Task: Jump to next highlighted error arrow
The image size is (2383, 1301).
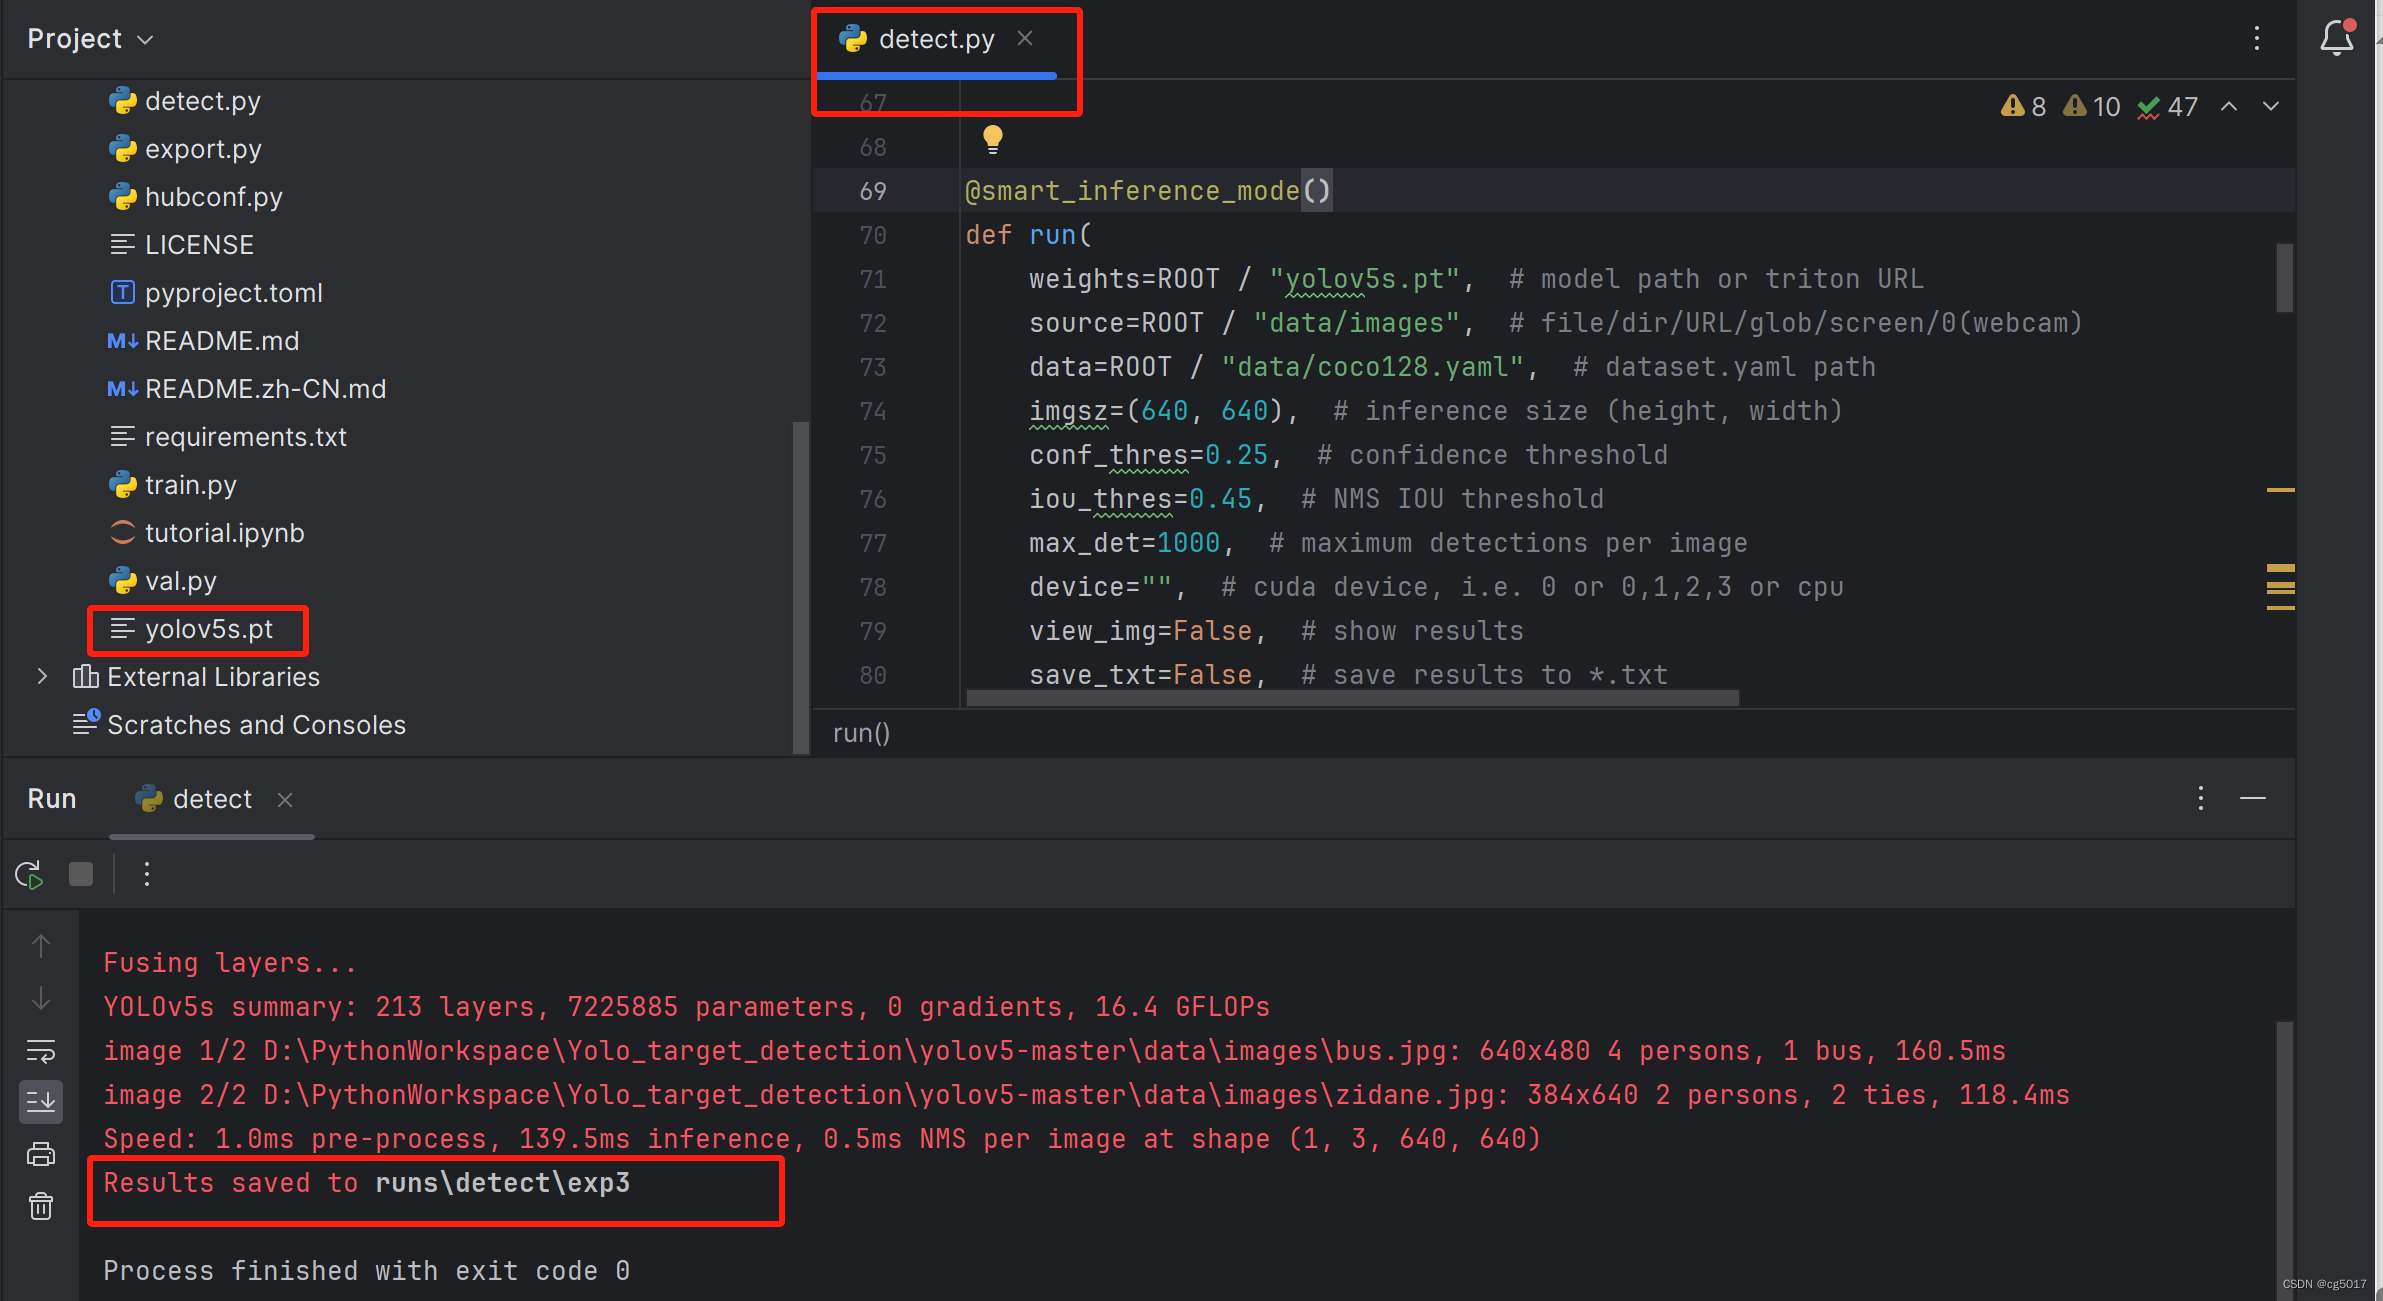Action: pyautogui.click(x=2271, y=107)
